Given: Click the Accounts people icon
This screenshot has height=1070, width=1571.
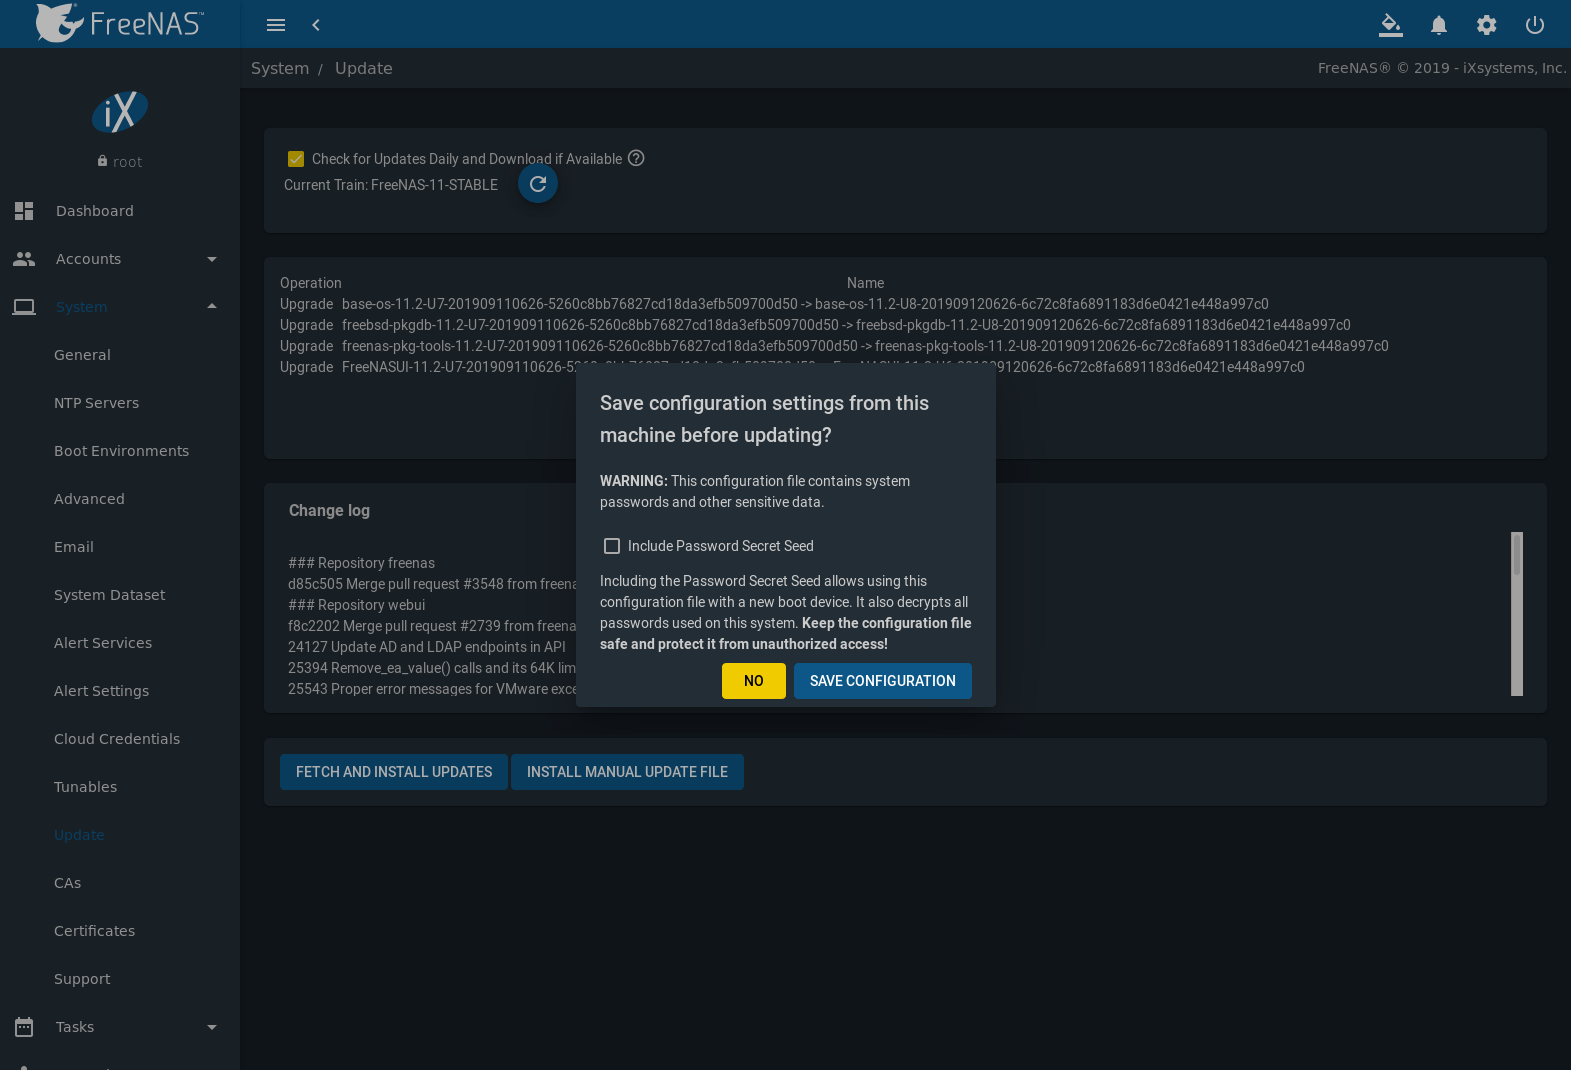Looking at the screenshot, I should click(24, 259).
